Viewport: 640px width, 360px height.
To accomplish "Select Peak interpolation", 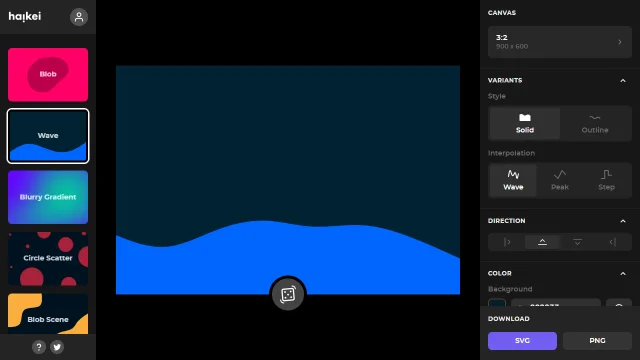I will click(560, 180).
